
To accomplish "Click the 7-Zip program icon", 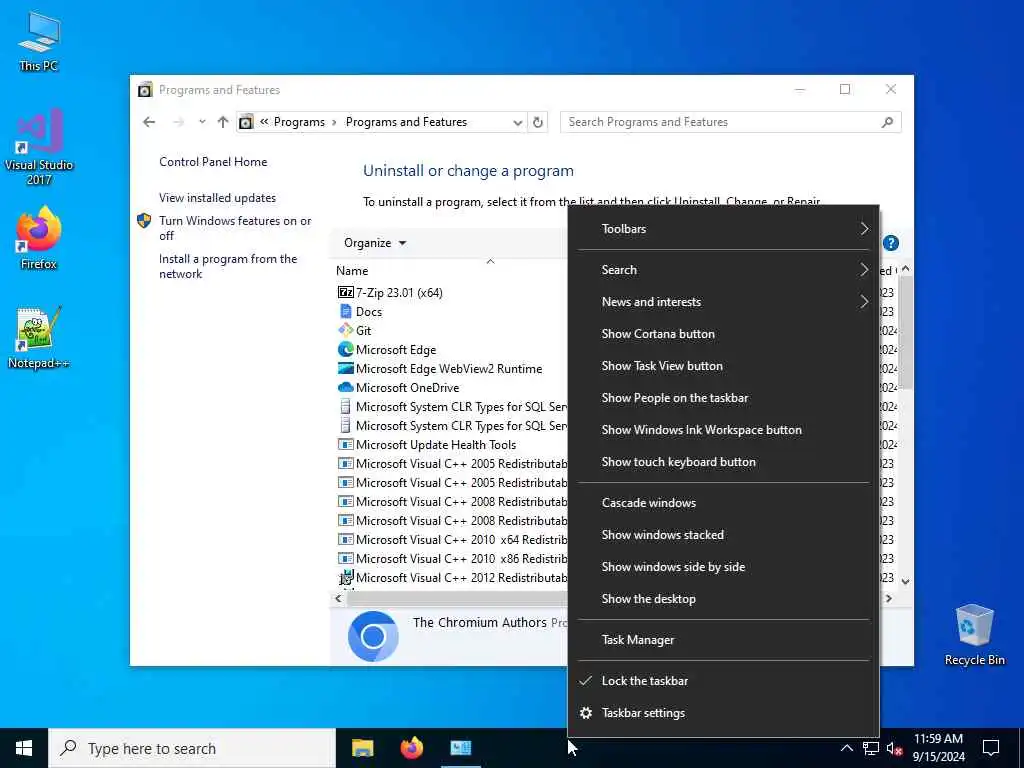I will (x=345, y=293).
